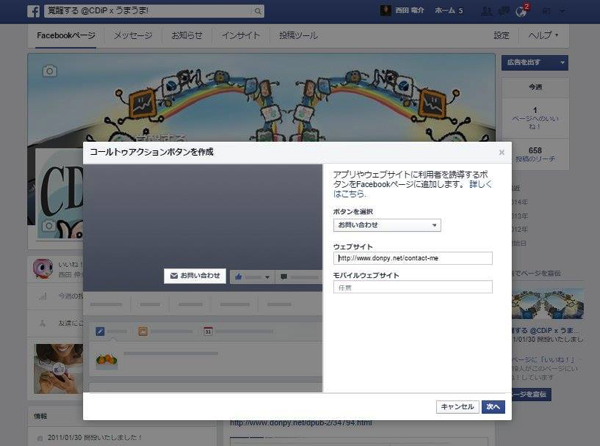Switch to インサイト tab
Viewport: 600px width, 446px height.
241,36
